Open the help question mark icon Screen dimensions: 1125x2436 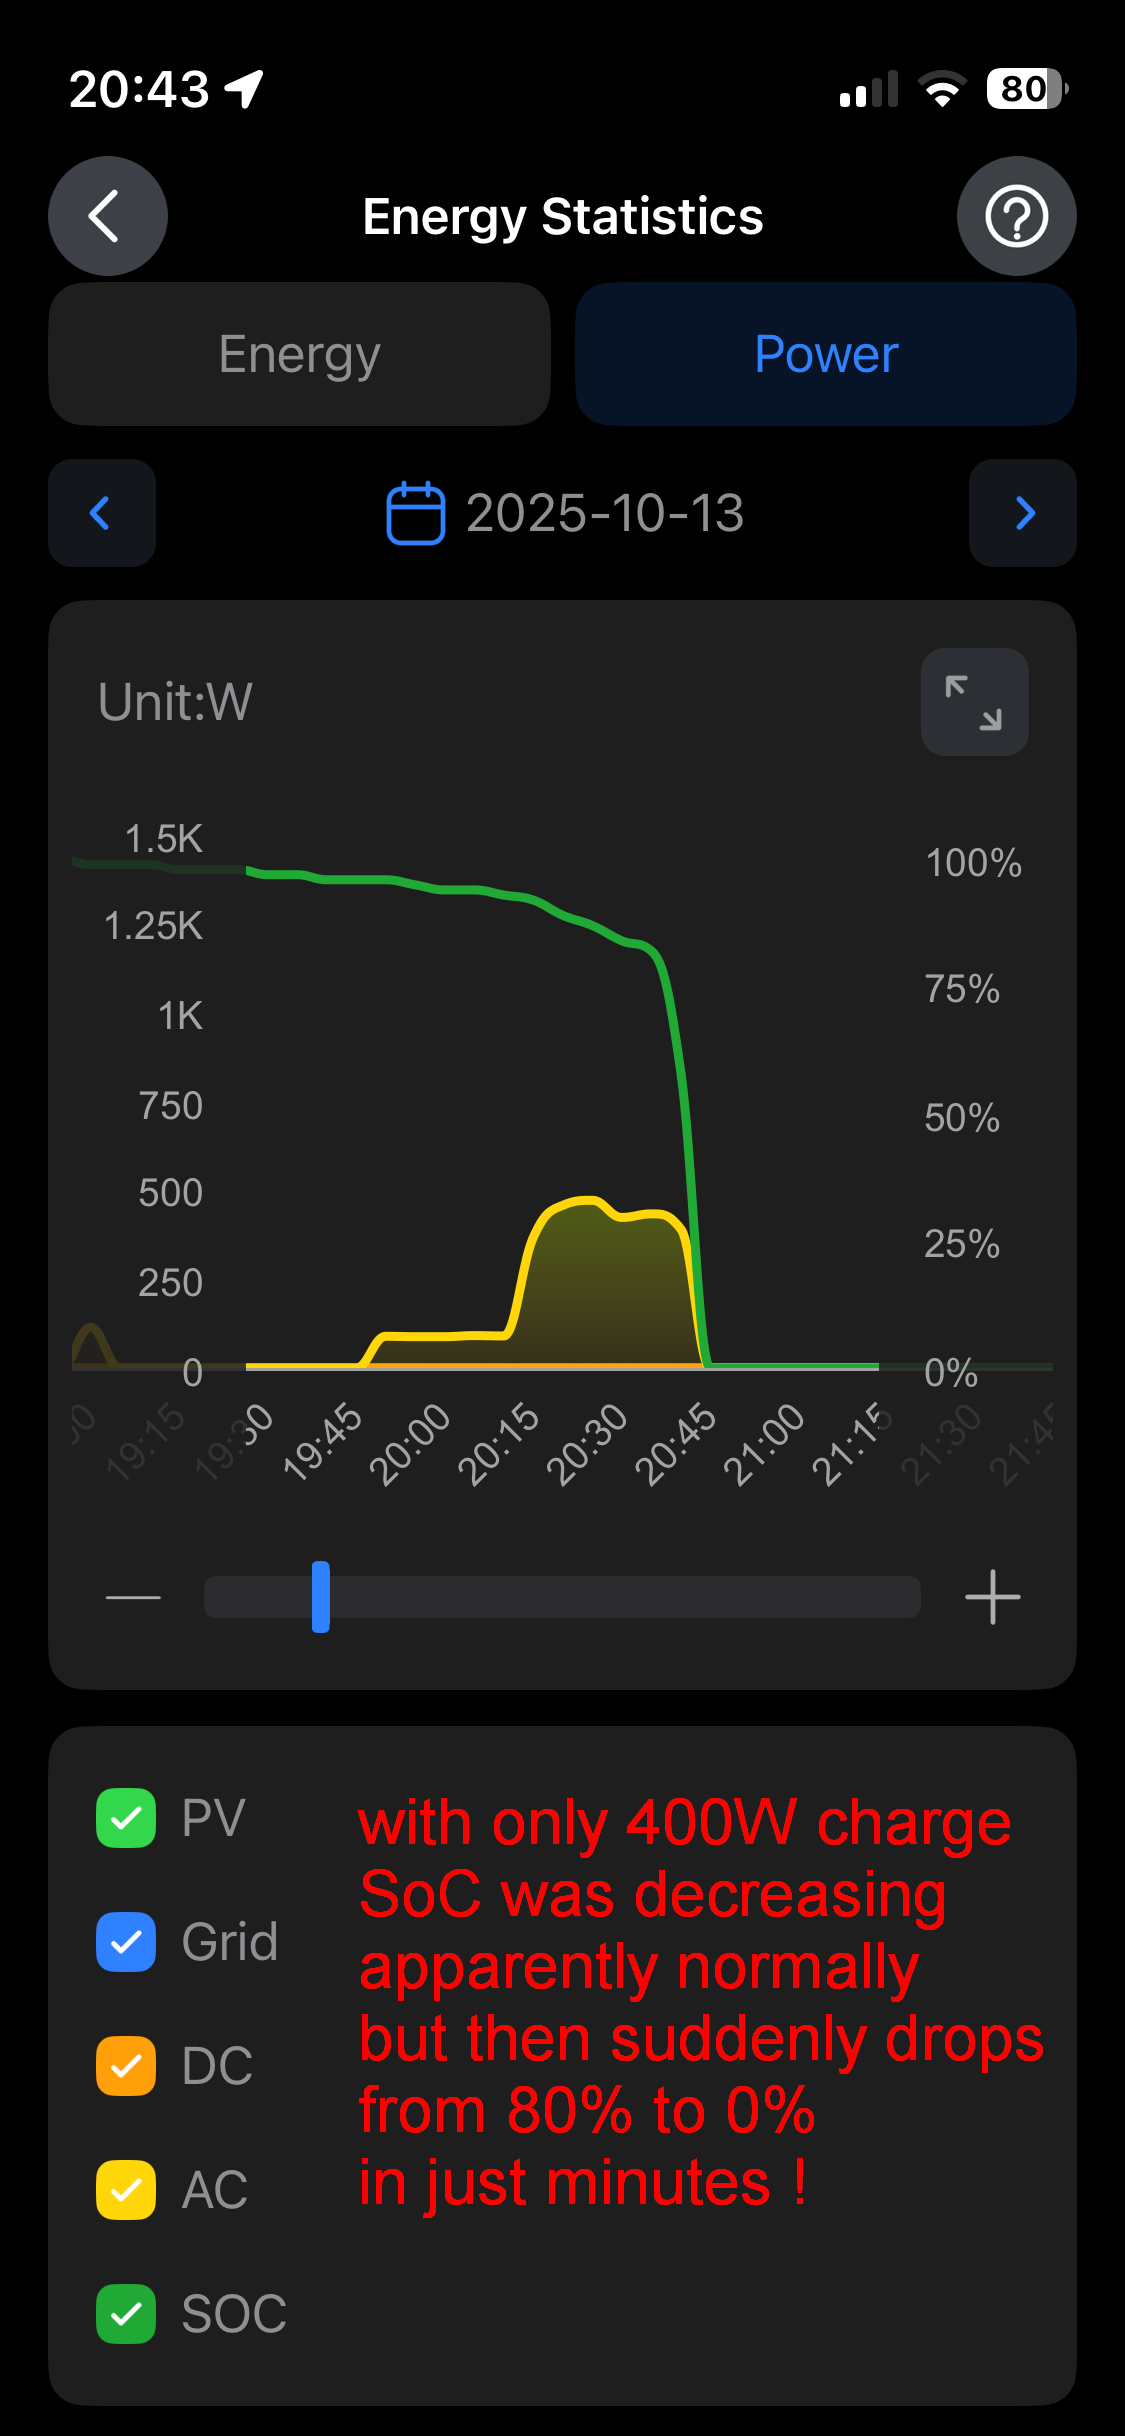tap(1016, 216)
